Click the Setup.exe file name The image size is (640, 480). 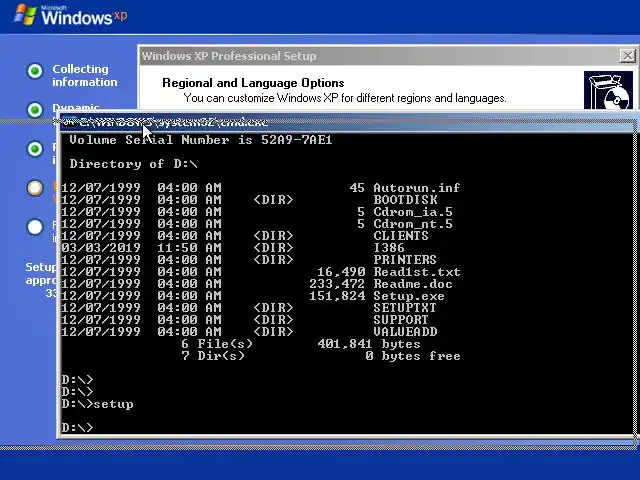click(409, 296)
